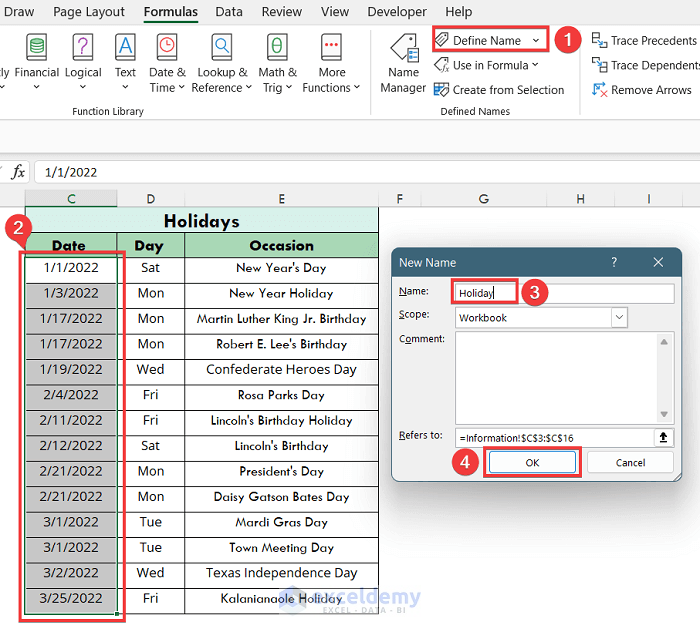Expand the Financial dropdown chevron

(37, 87)
